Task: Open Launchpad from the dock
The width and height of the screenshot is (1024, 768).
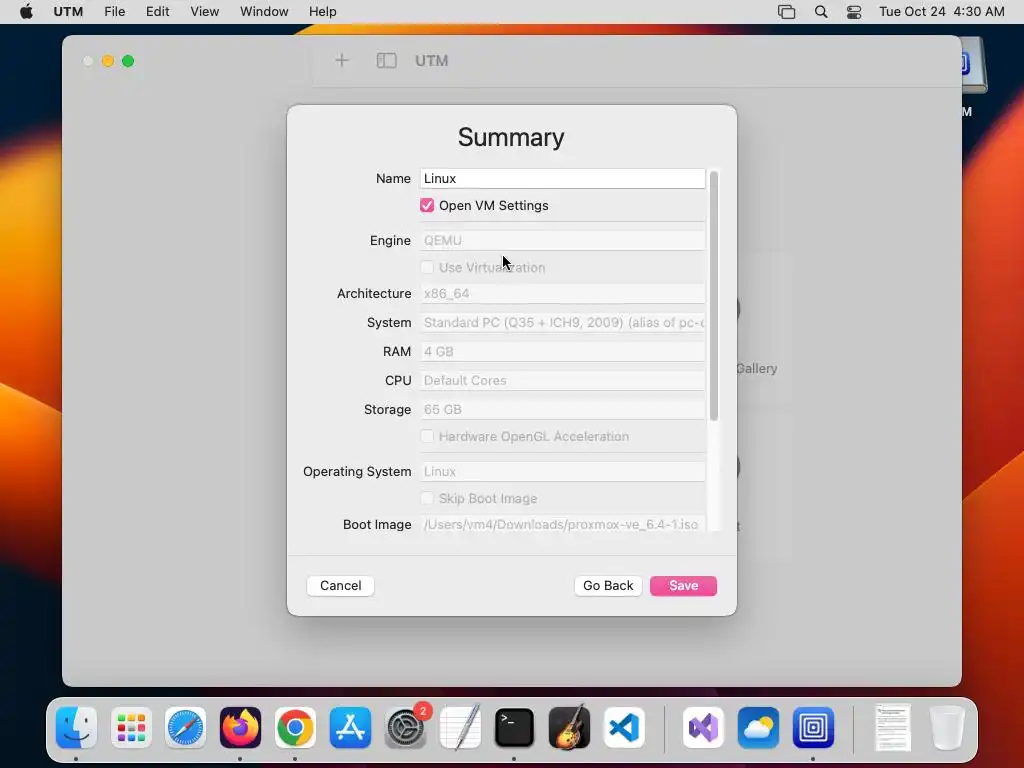Action: tap(131, 728)
